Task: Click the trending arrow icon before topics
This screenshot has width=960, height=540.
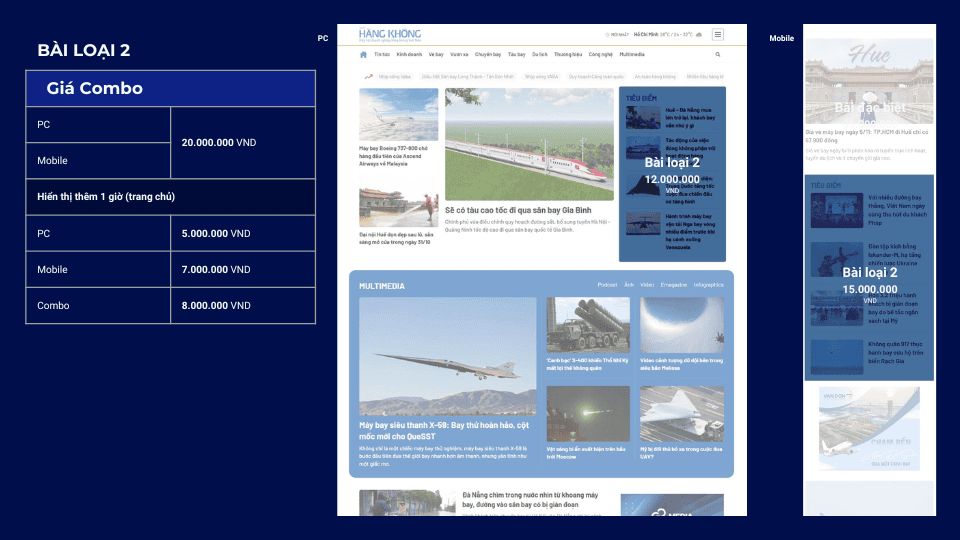Action: [x=368, y=76]
